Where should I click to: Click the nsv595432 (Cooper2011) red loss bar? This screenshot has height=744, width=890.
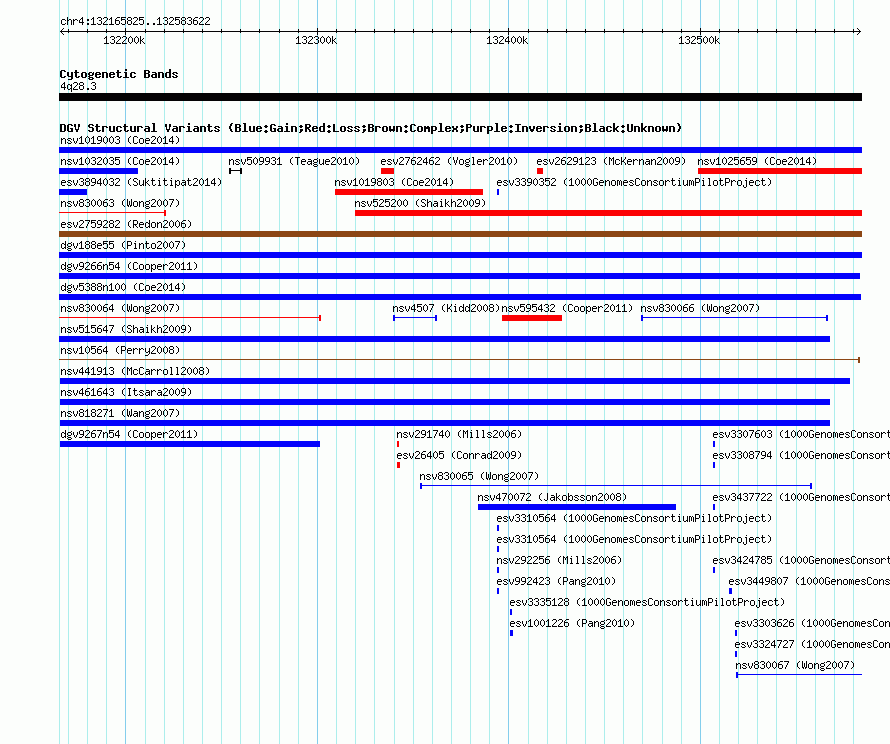[532, 318]
